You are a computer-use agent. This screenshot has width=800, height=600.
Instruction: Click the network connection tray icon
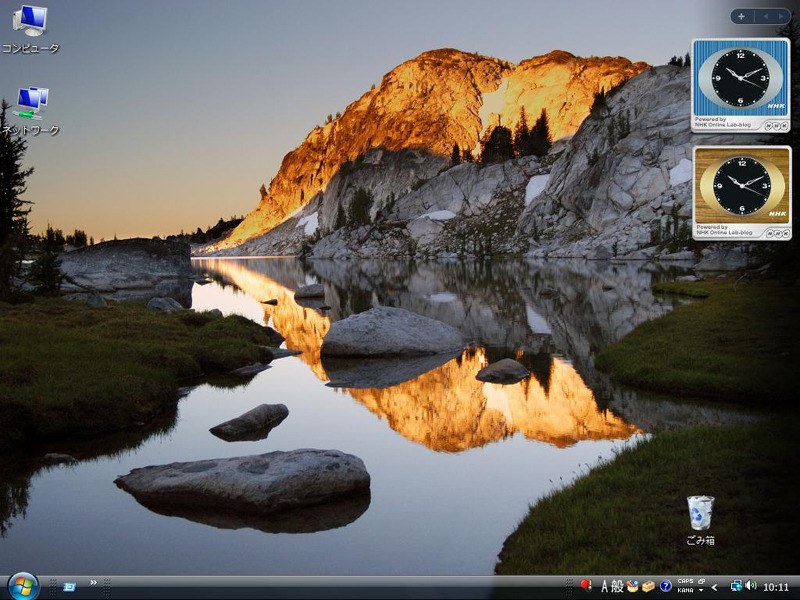(x=736, y=586)
